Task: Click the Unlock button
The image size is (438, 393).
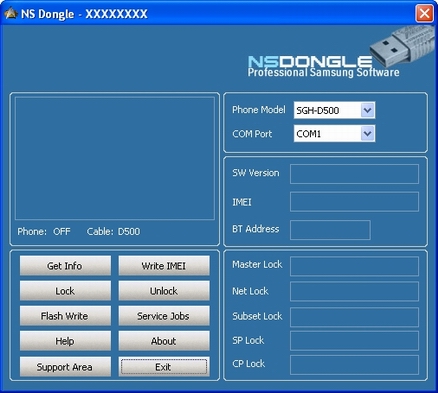Action: 164,291
